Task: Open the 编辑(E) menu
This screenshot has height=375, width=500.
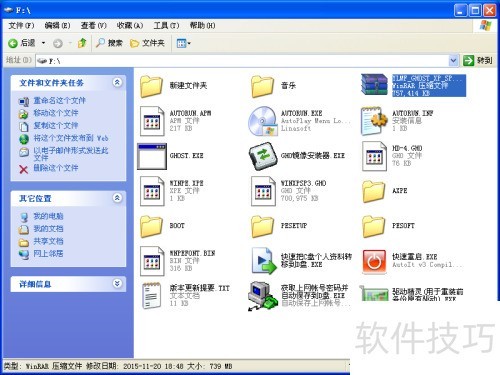Action: [x=57, y=26]
